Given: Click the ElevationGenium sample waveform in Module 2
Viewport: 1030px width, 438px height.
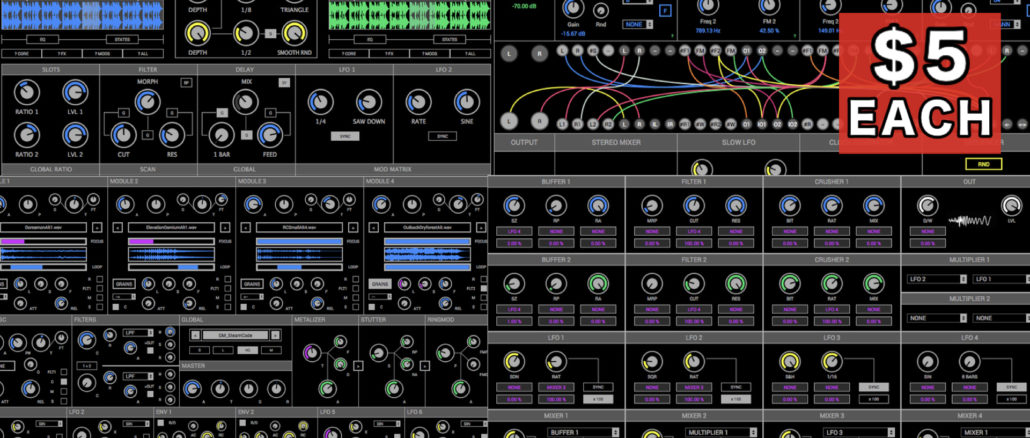Looking at the screenshot, I should [171, 255].
